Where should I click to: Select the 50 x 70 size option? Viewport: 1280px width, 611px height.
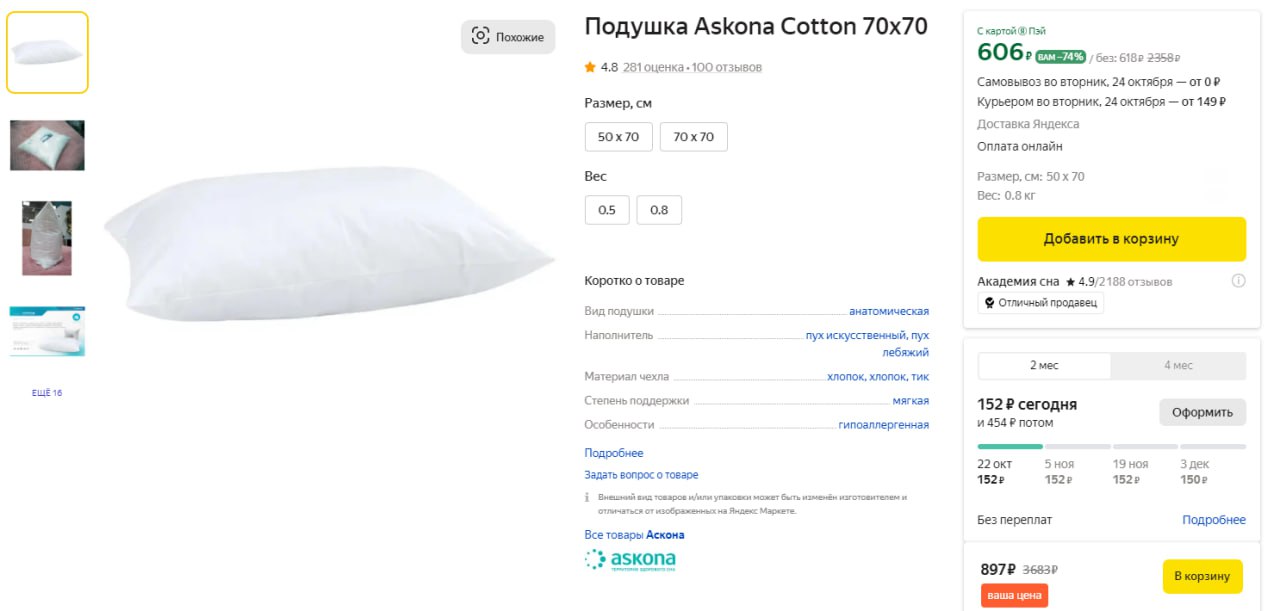618,137
